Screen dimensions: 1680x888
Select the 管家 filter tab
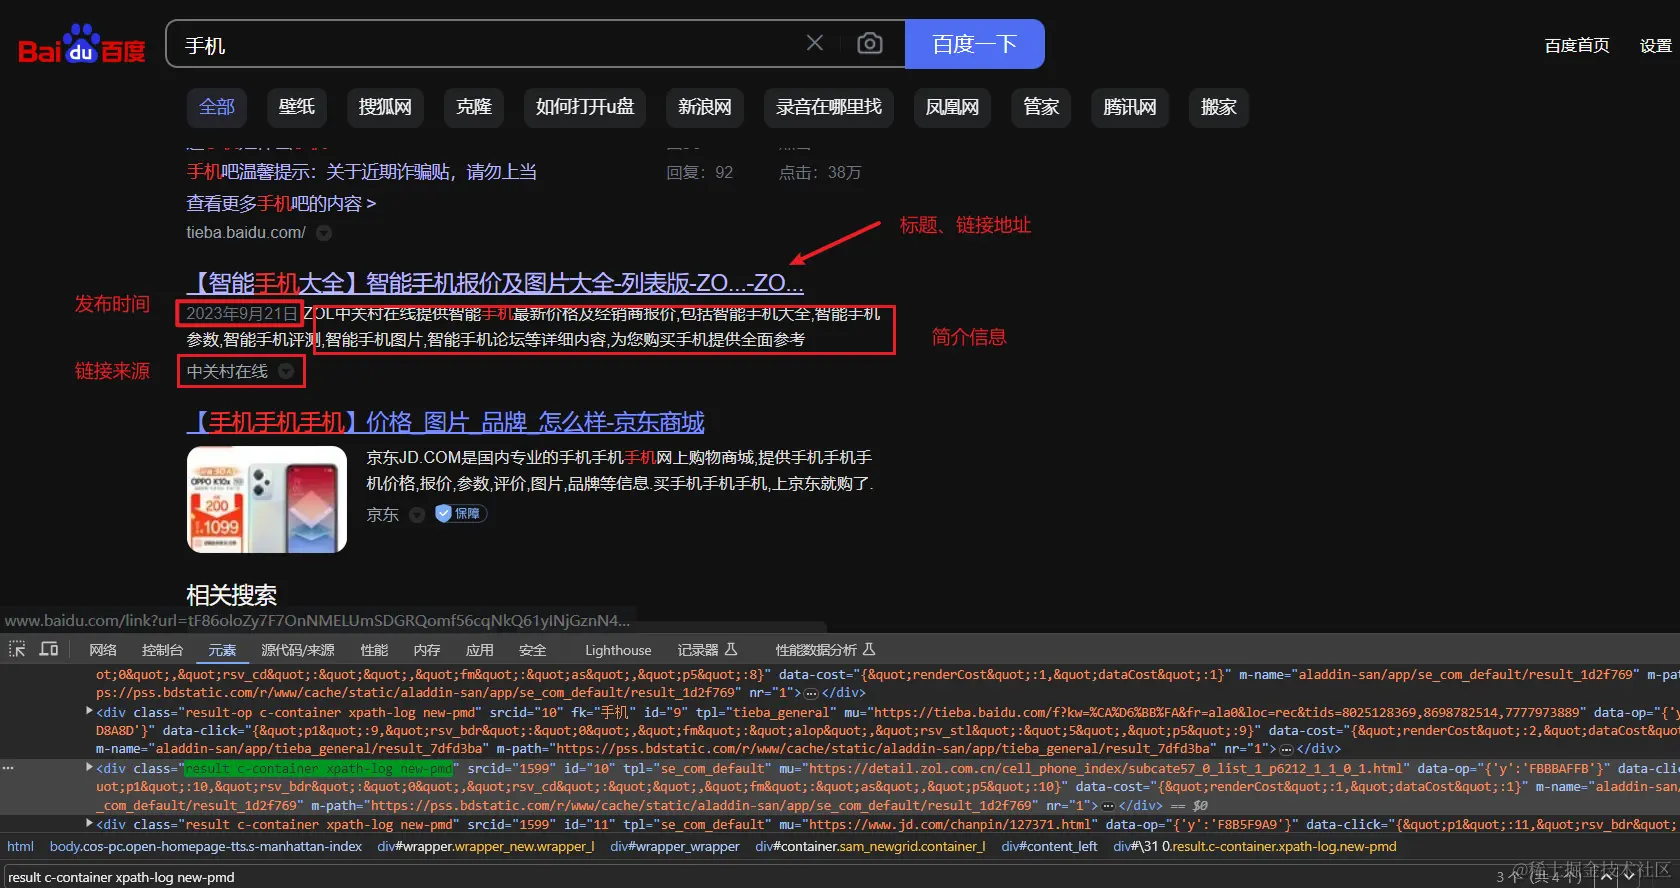(x=1041, y=107)
